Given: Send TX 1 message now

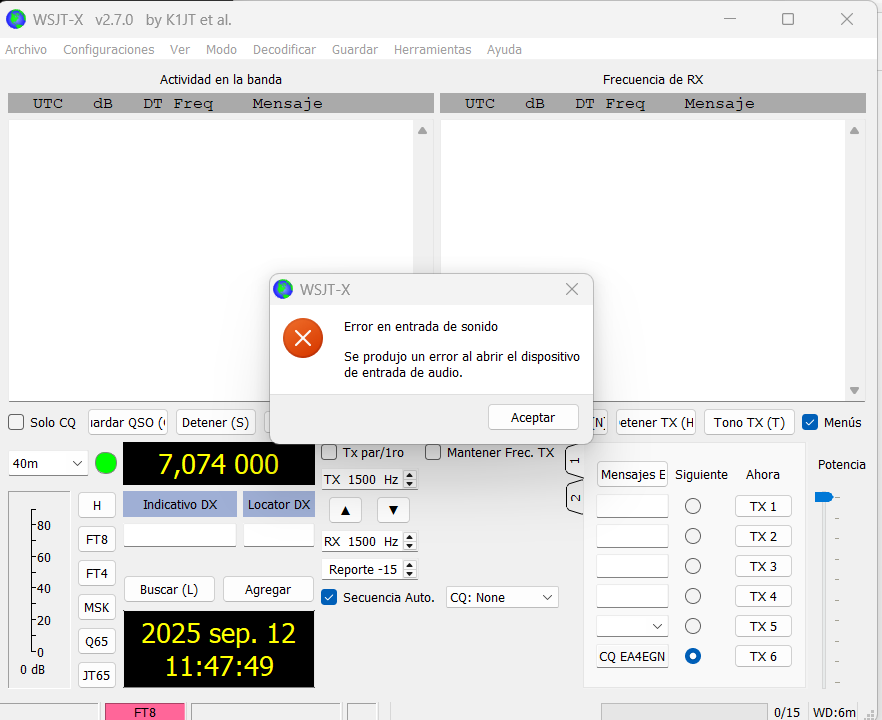Looking at the screenshot, I should [x=763, y=506].
